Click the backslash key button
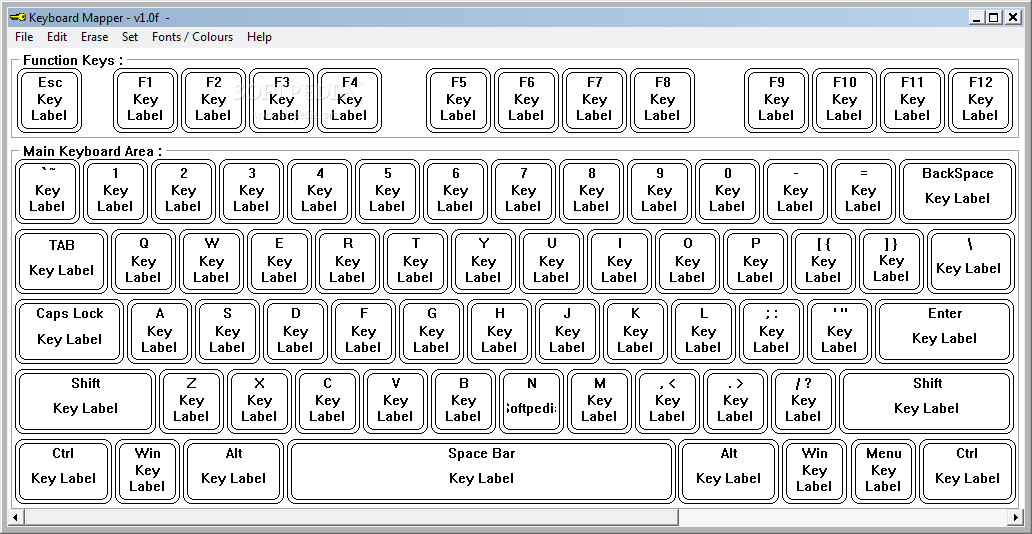The height and width of the screenshot is (534, 1032). click(971, 261)
